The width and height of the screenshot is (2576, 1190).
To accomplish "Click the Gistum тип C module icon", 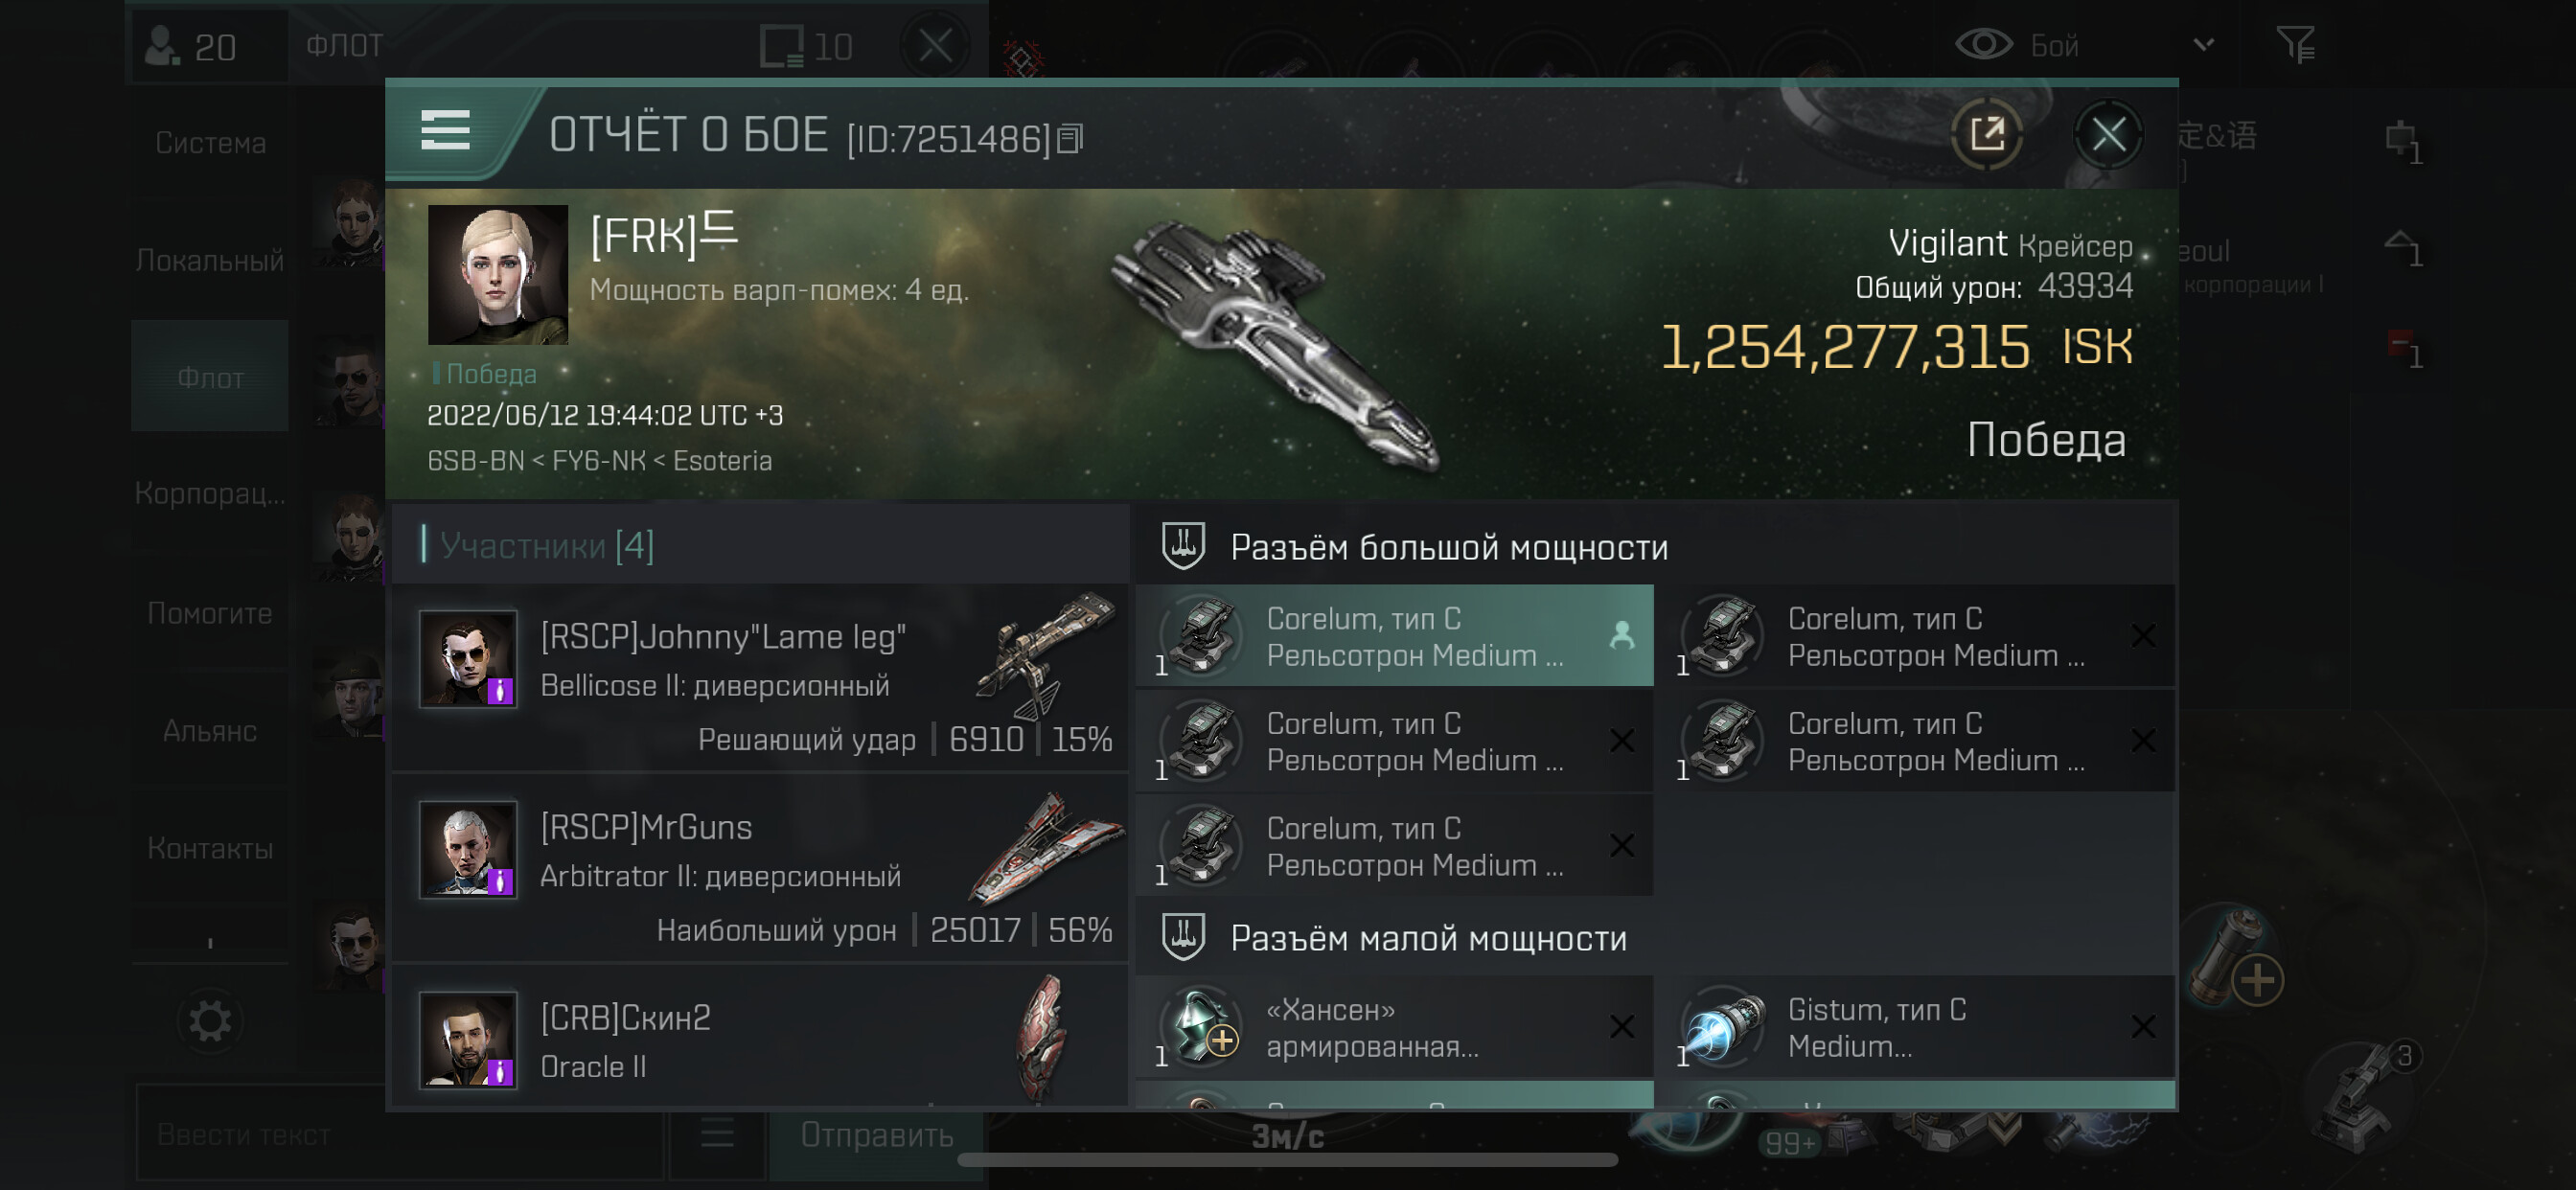I will (x=1723, y=1027).
